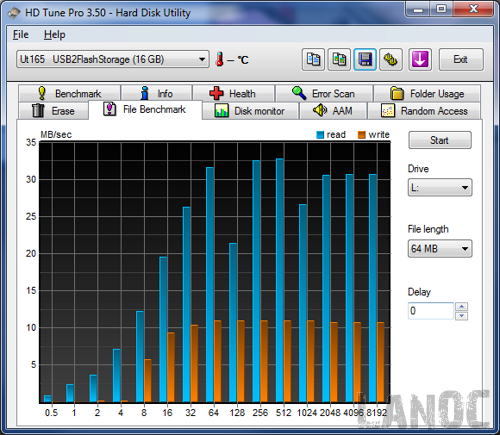The image size is (500, 435).
Task: Switch to the Benchmark tab
Action: 70,93
